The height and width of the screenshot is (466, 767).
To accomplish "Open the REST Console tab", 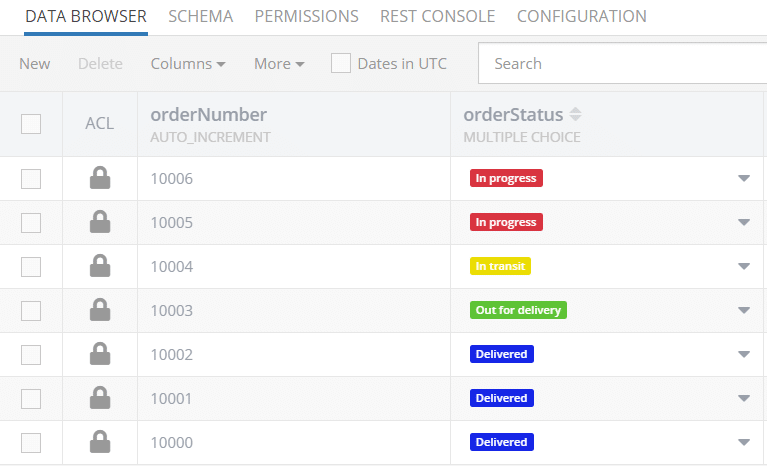I will 437,16.
